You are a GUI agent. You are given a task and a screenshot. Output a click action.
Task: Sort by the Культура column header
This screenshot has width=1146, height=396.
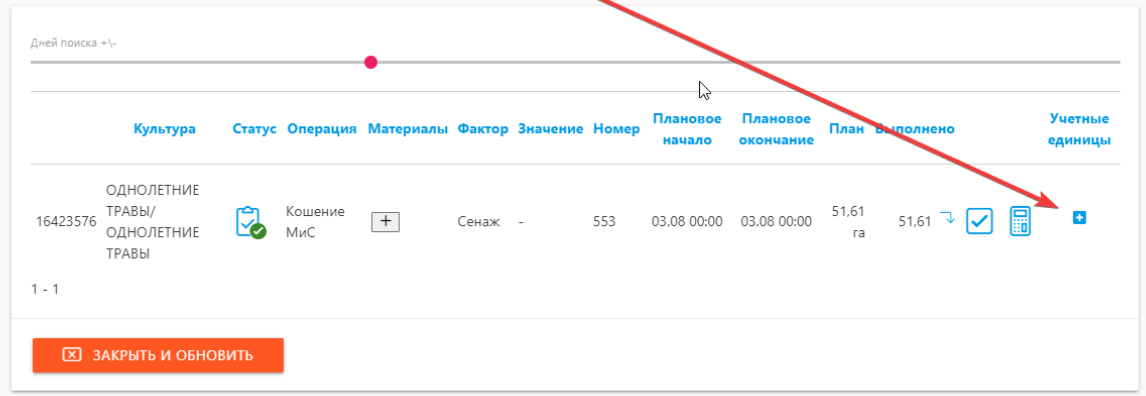164,129
